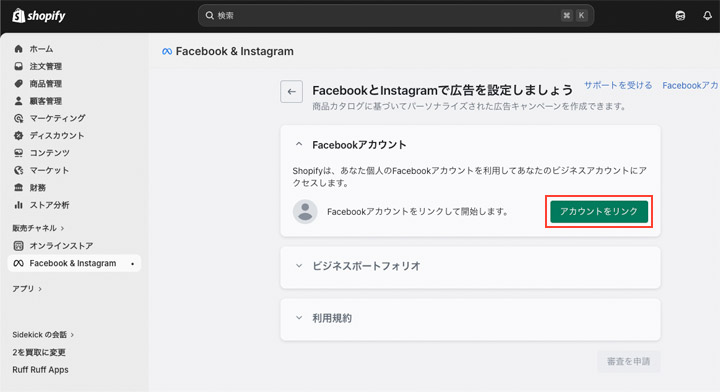This screenshot has width=720, height=392.
Task: Click the pin dot beside Facebook & Instagram
Action: coord(132,263)
